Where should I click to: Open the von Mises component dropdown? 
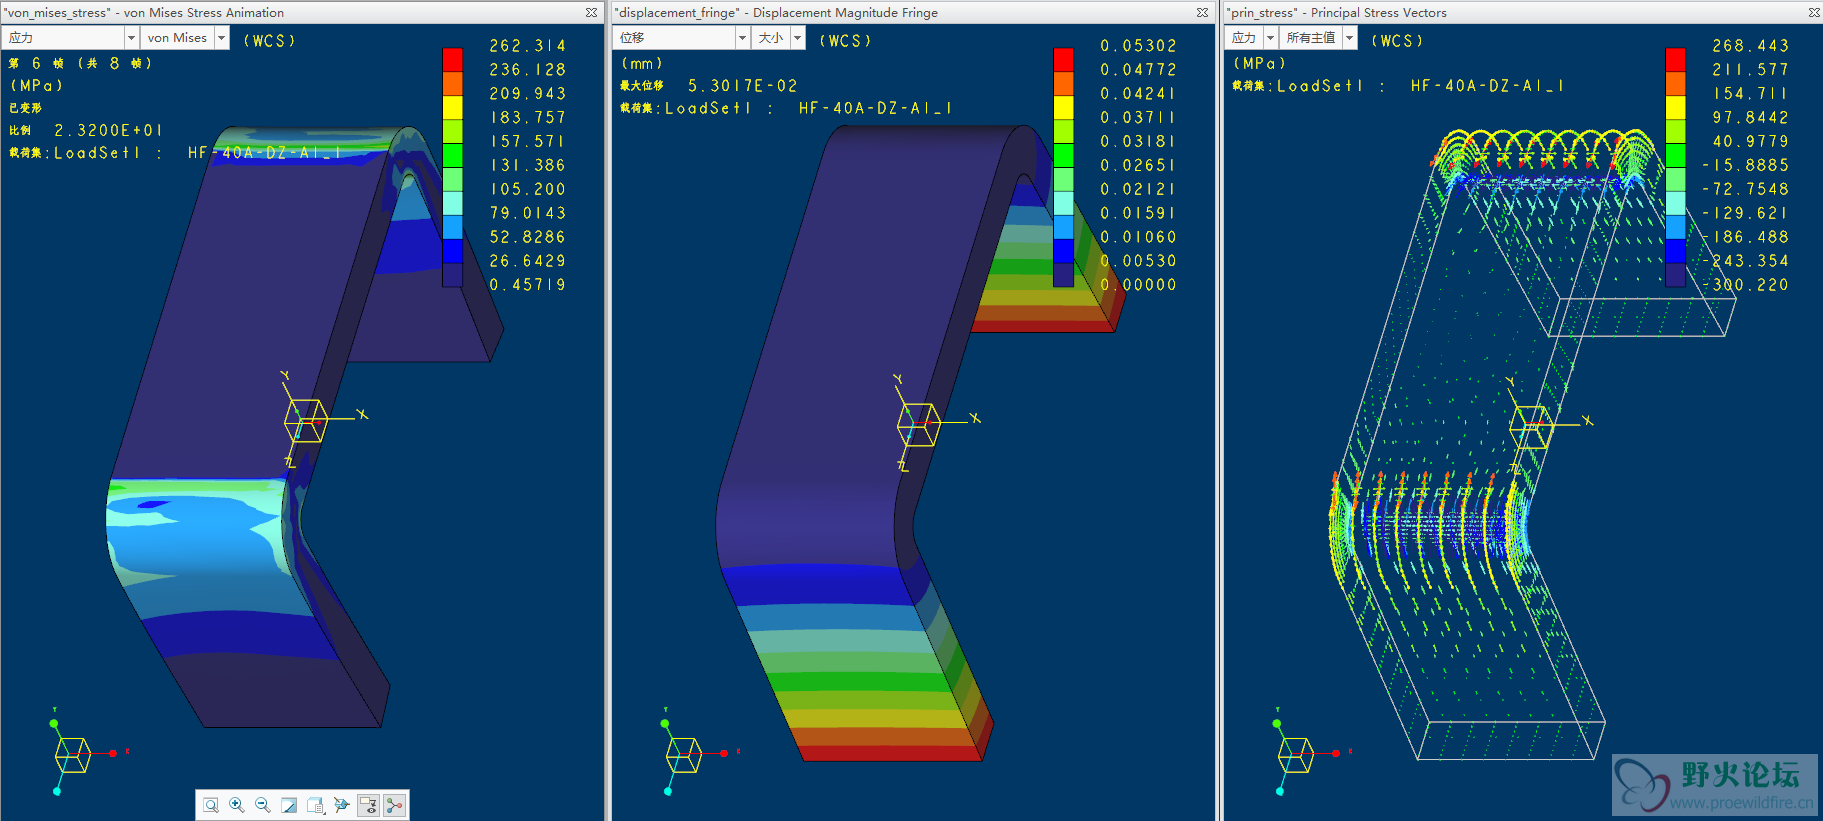(x=185, y=37)
